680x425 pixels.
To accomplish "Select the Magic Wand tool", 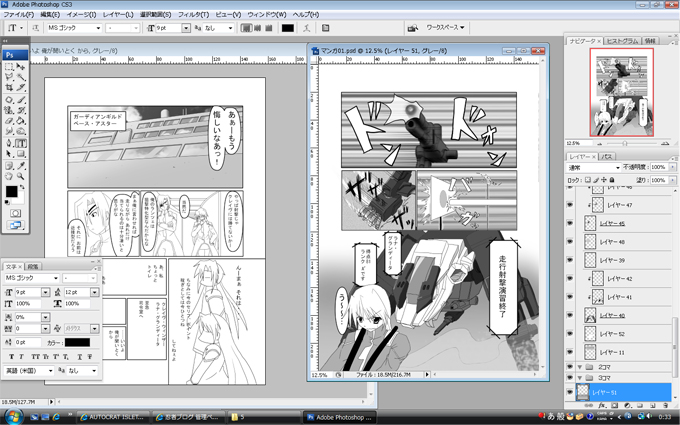I will pyautogui.click(x=20, y=77).
